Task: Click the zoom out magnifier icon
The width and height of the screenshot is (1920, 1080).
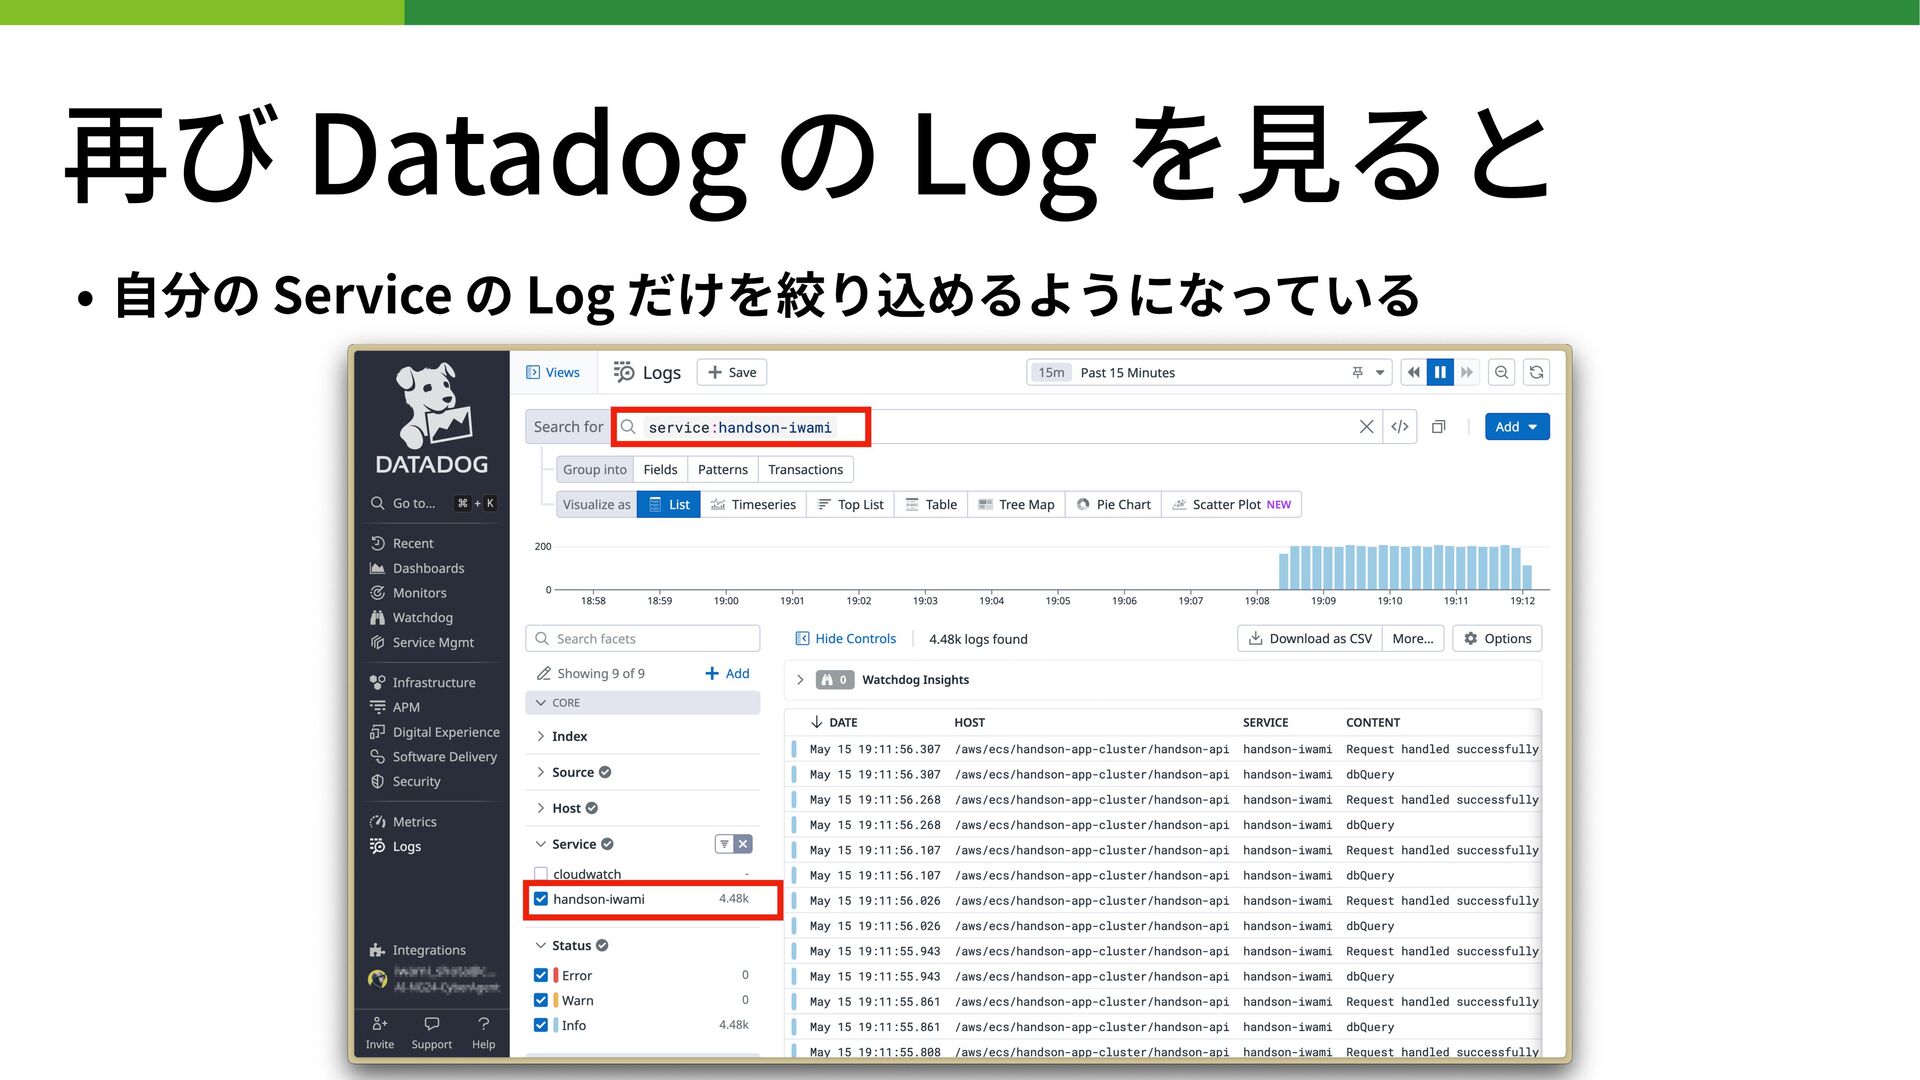Action: coord(1501,372)
